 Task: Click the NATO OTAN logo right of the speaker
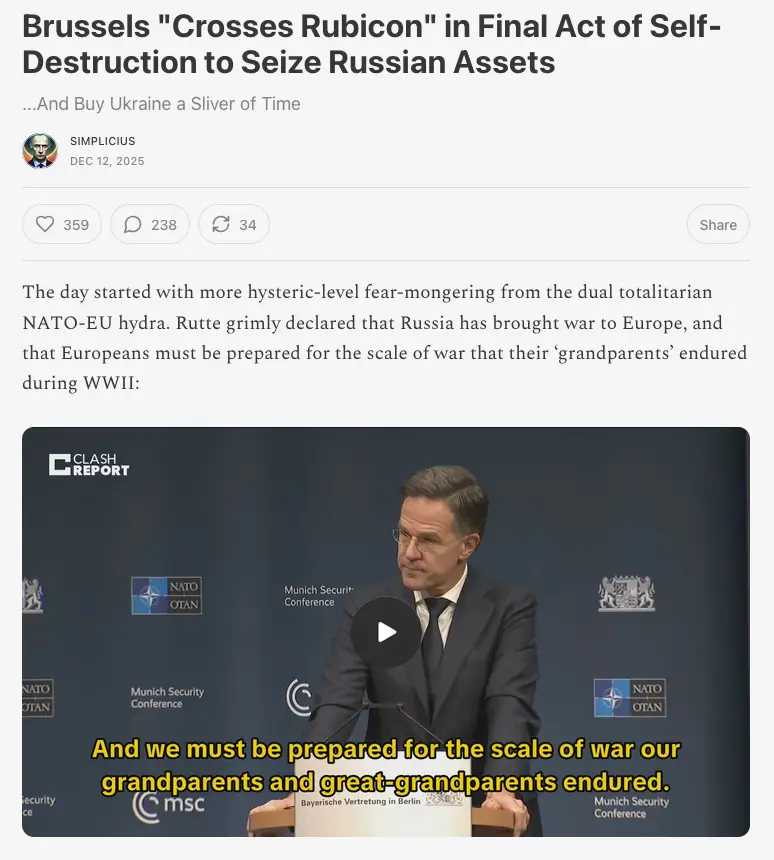click(x=629, y=698)
